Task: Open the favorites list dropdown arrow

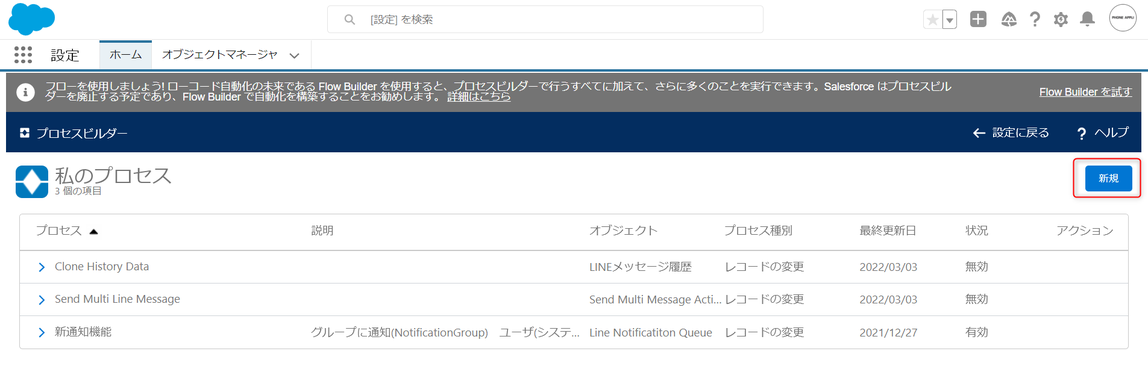Action: point(950,20)
